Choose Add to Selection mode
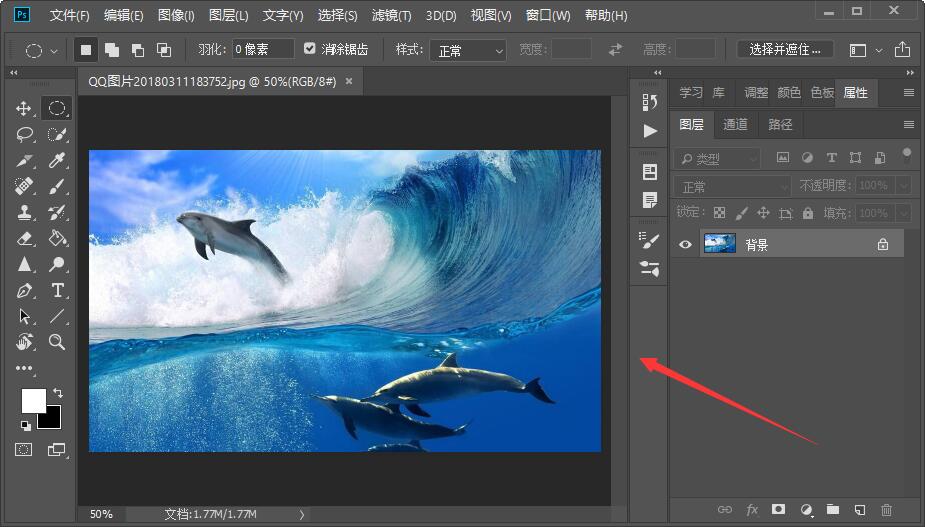Screen dimensions: 925x527 (112, 50)
